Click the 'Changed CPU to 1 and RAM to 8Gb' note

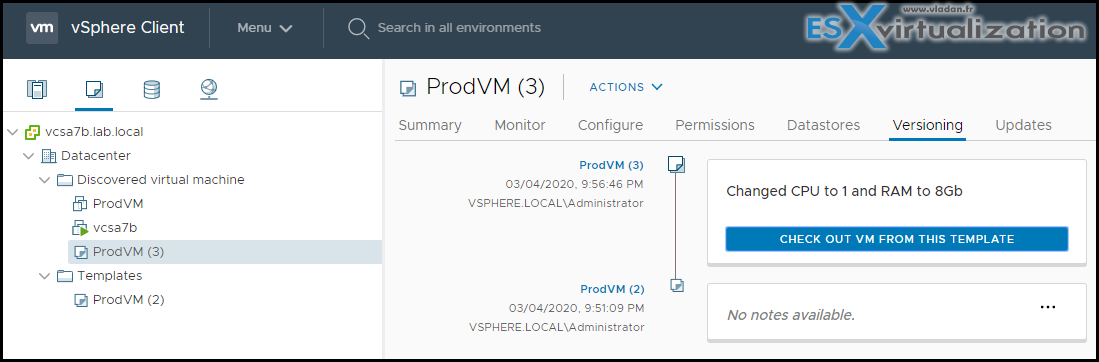coord(844,191)
